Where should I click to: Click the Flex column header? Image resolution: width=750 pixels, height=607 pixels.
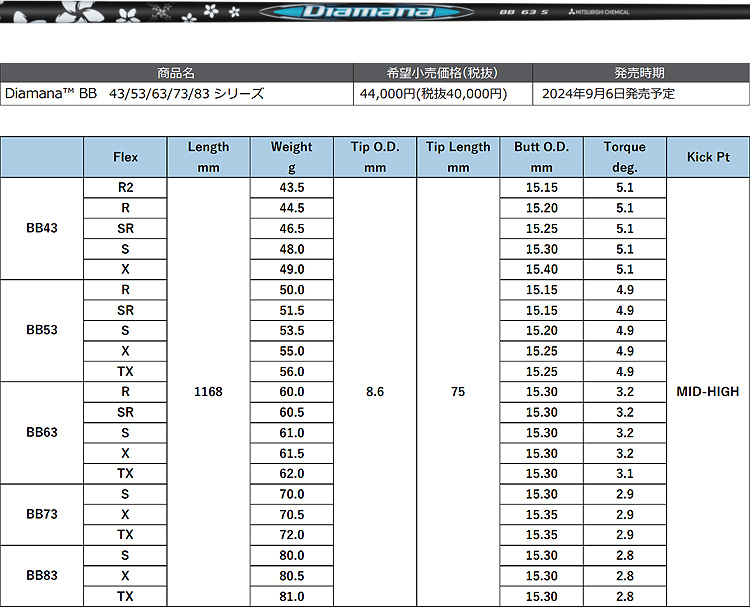point(125,157)
